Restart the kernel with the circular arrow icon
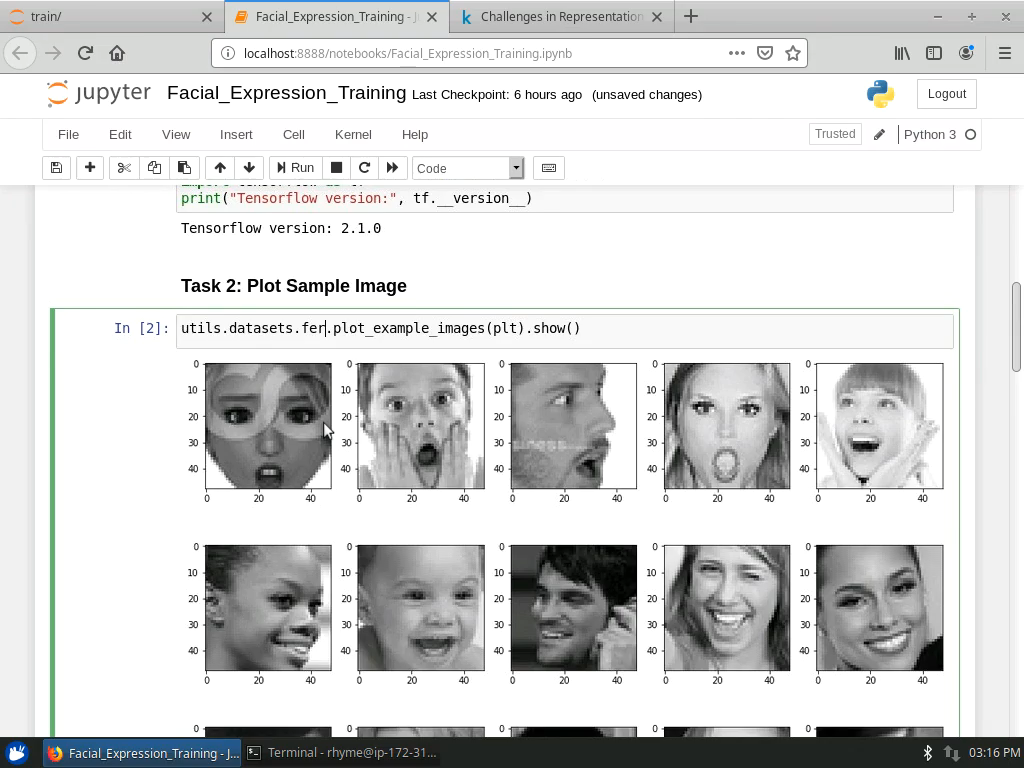The width and height of the screenshot is (1024, 768). tap(364, 168)
